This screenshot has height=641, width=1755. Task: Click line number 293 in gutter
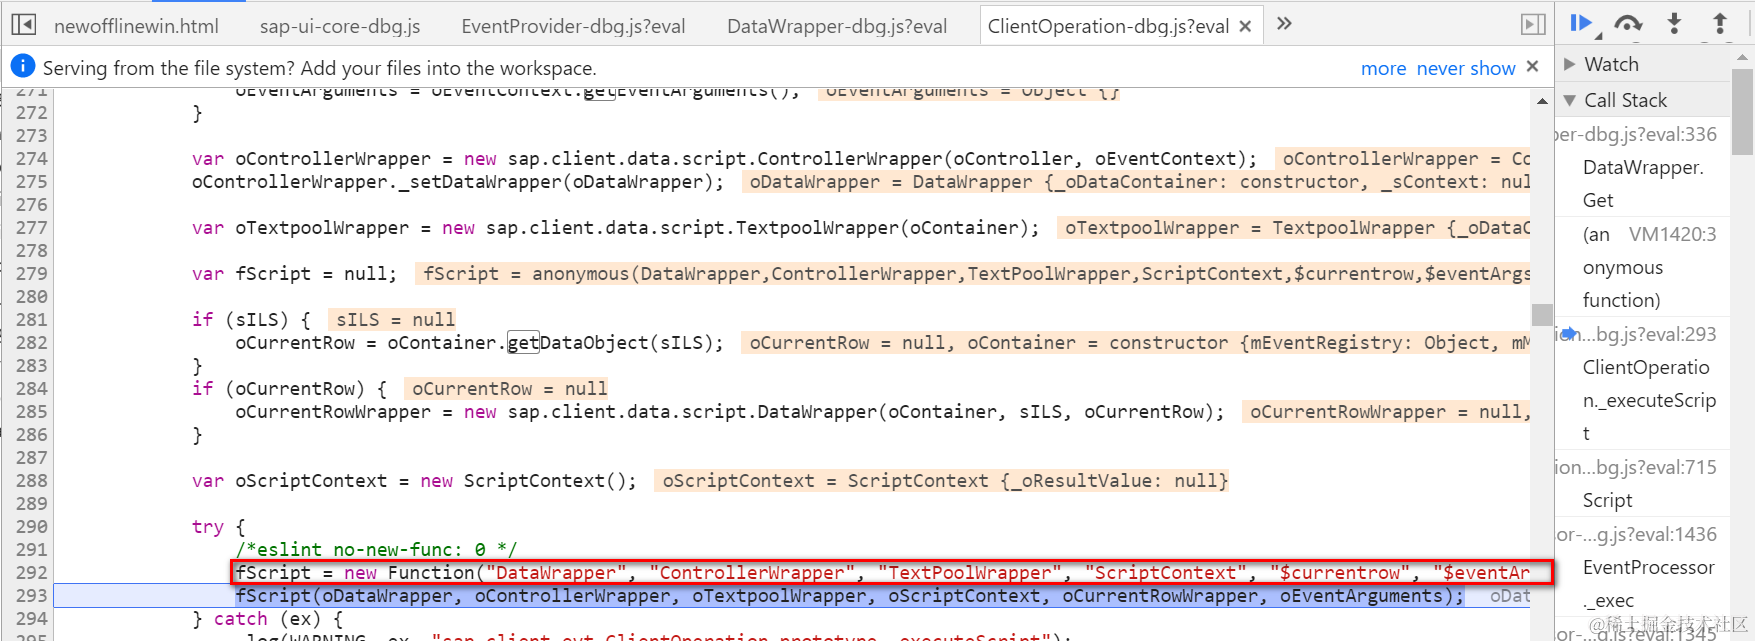point(31,595)
